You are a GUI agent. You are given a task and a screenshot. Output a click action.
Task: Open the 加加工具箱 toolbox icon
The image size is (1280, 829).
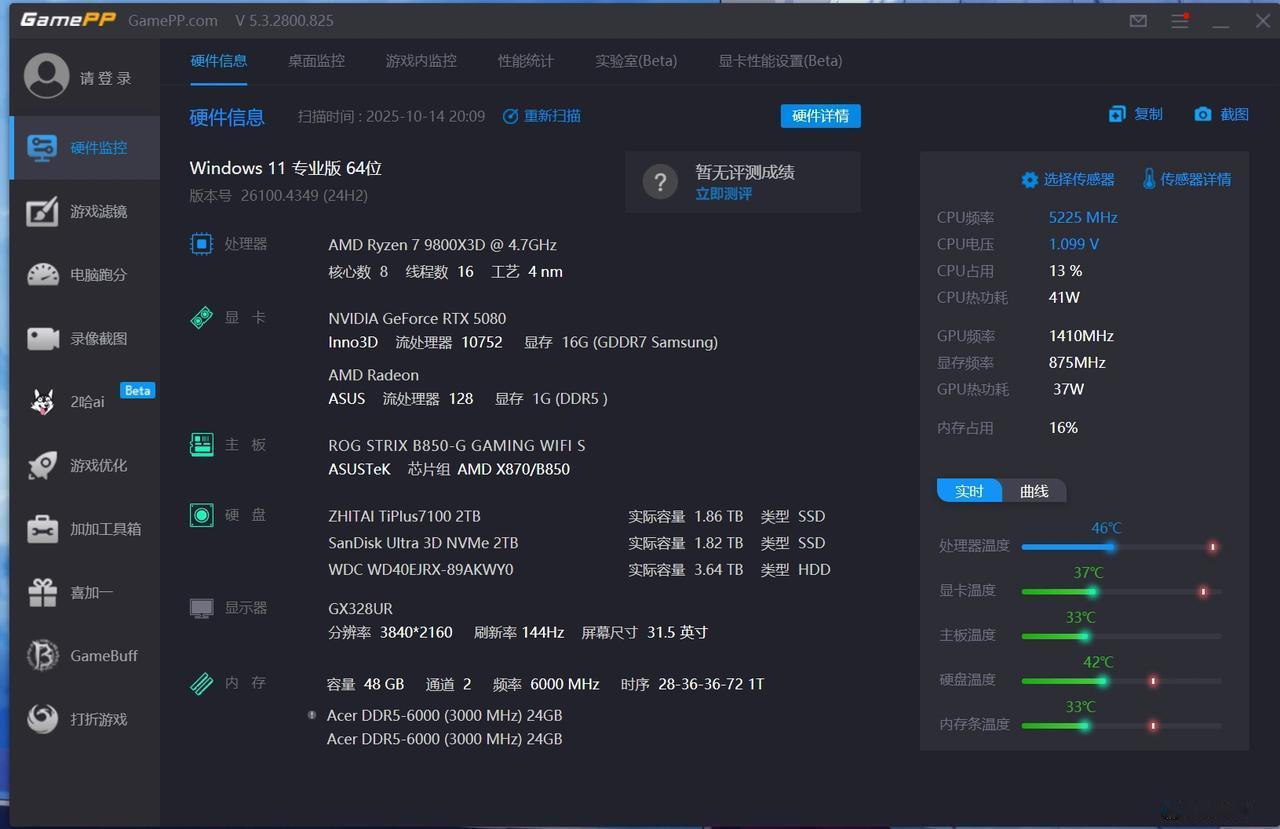(x=42, y=528)
